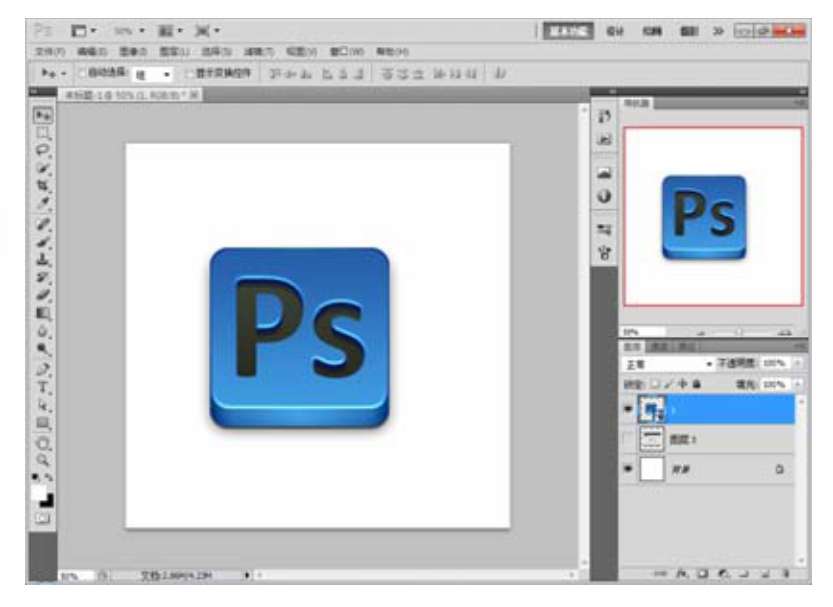Expand more workspaces double-arrow
The image size is (833, 607).
718,31
